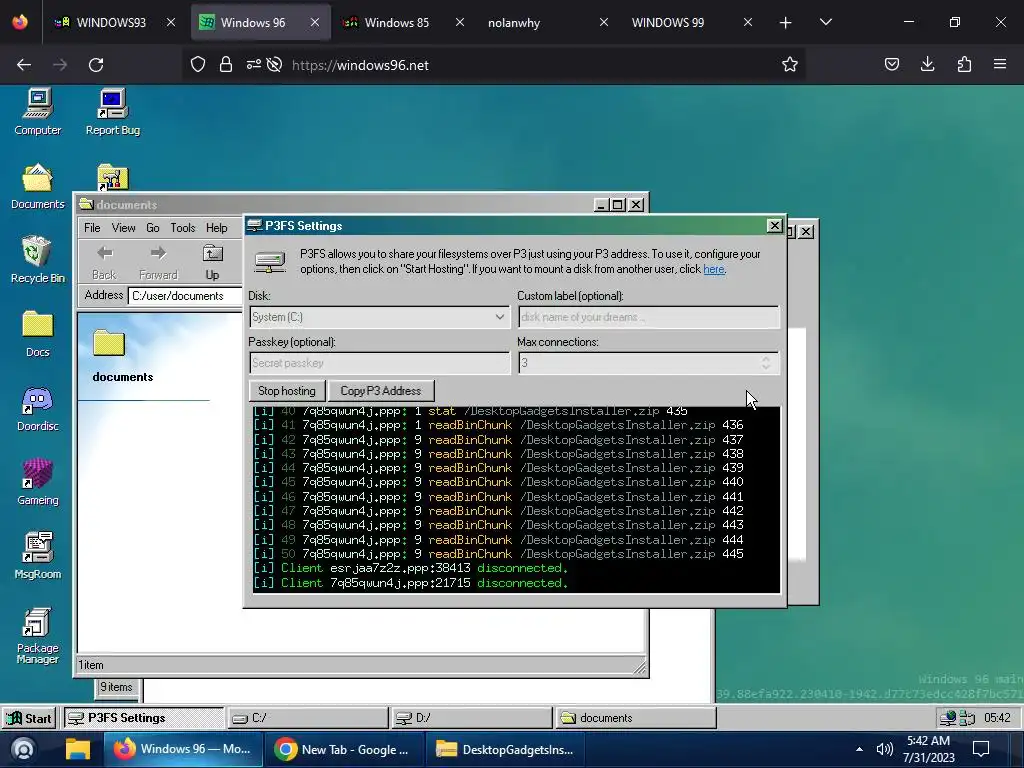Viewport: 1024px width, 768px height.
Task: Click the Firefox back navigation arrow
Action: (24, 65)
